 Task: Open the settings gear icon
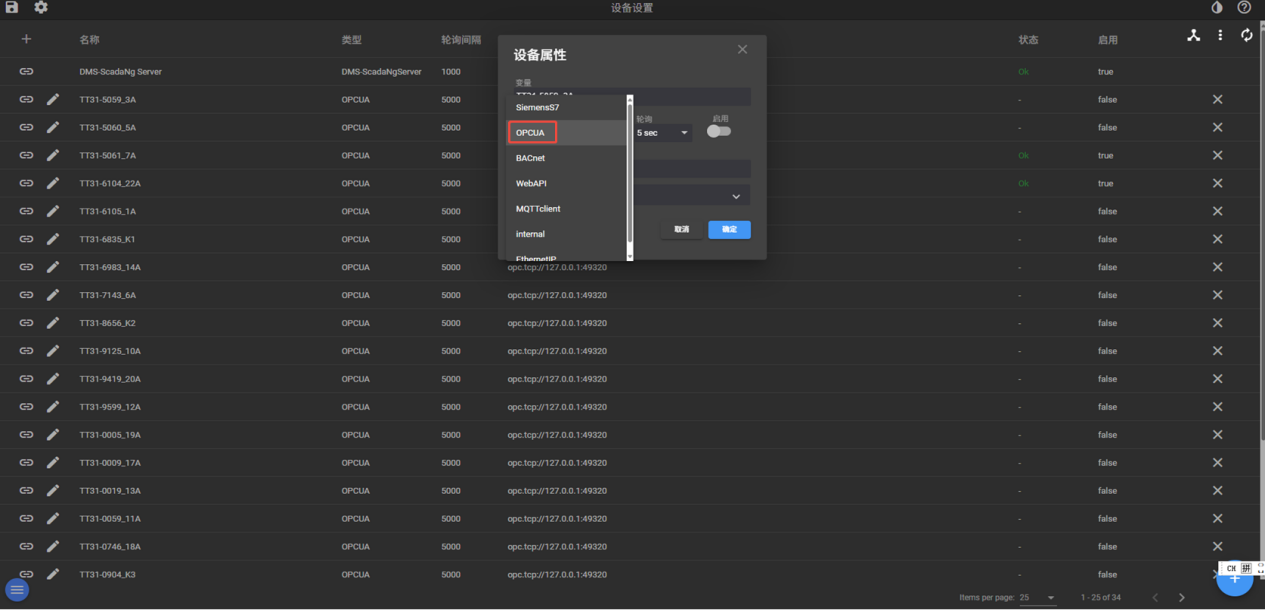[x=41, y=7]
